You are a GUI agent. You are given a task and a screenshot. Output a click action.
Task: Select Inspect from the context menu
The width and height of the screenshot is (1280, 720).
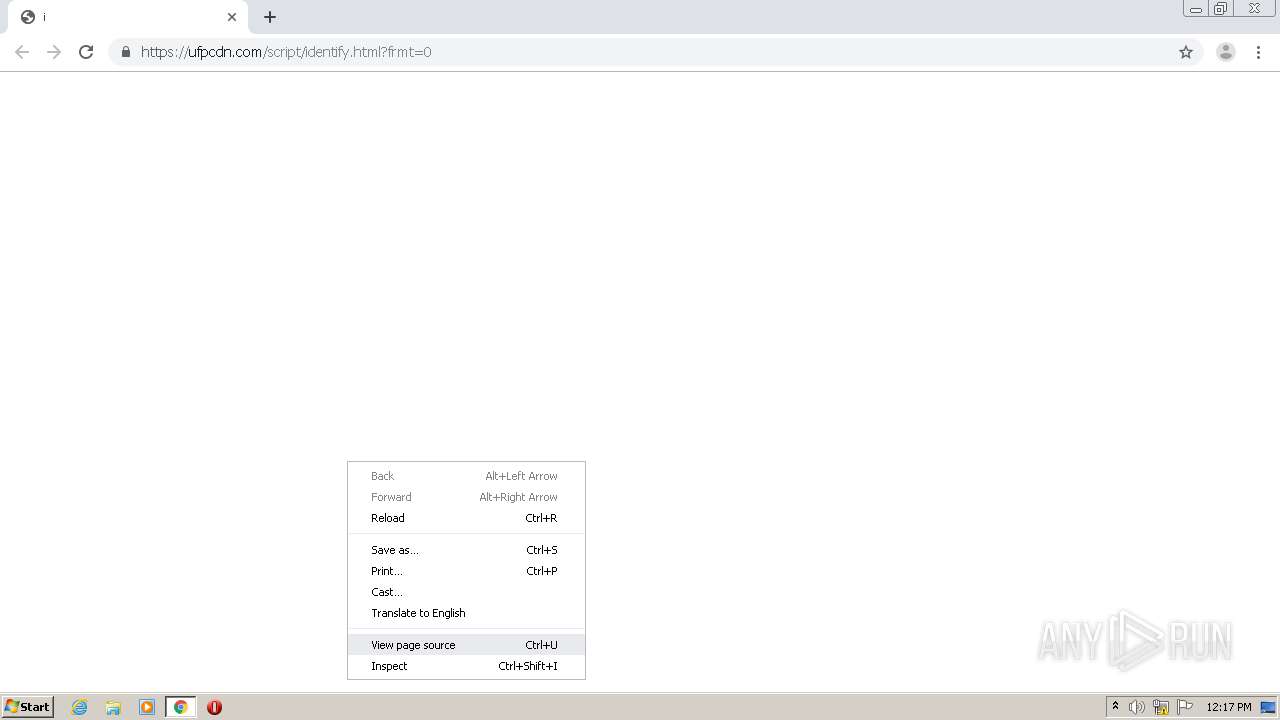click(466, 666)
